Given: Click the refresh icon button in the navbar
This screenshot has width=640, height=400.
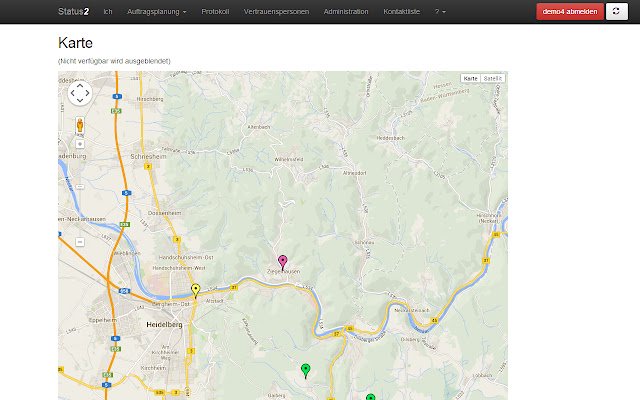Looking at the screenshot, I should [x=616, y=11].
